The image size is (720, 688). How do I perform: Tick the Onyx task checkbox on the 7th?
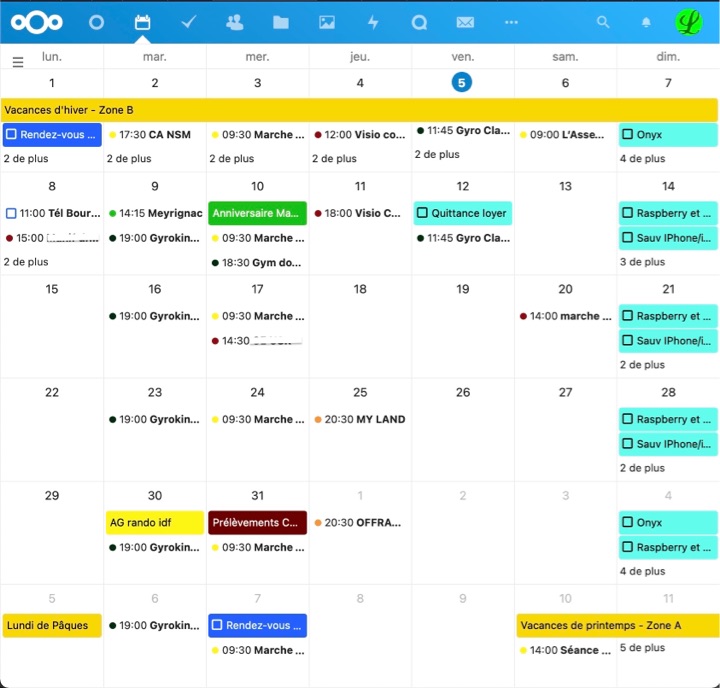point(627,135)
